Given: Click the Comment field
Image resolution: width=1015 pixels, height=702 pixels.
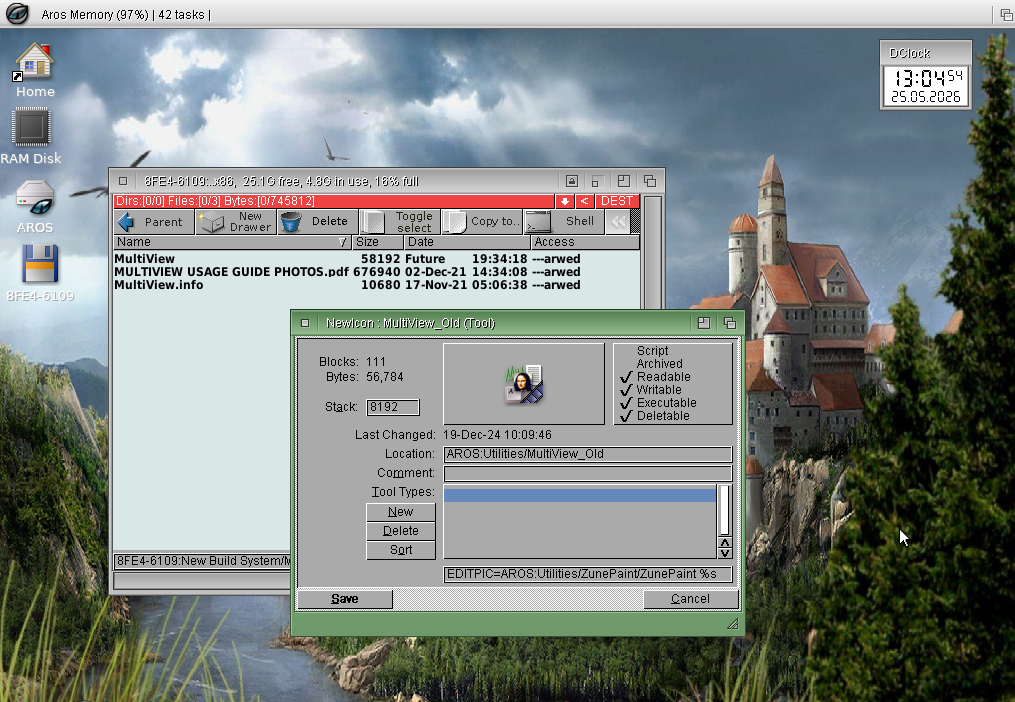Looking at the screenshot, I should tap(588, 473).
